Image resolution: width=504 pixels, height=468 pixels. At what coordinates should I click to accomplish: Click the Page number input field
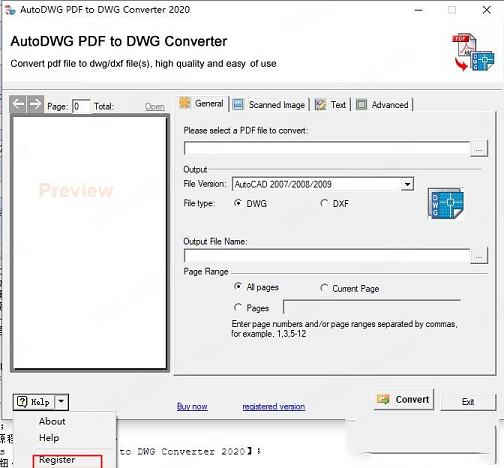click(x=81, y=106)
